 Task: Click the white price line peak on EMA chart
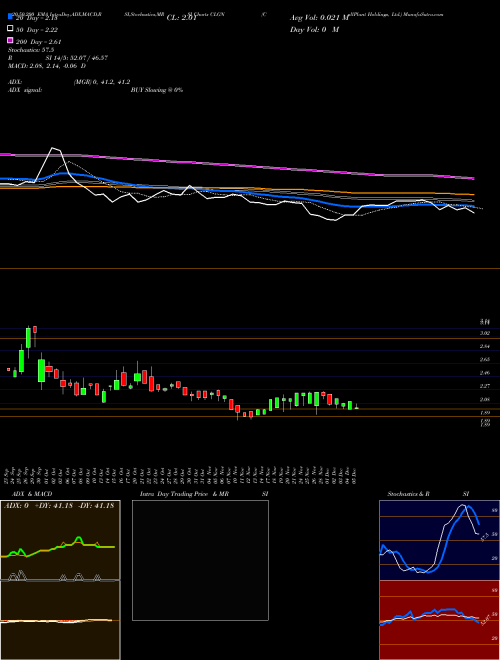53,148
